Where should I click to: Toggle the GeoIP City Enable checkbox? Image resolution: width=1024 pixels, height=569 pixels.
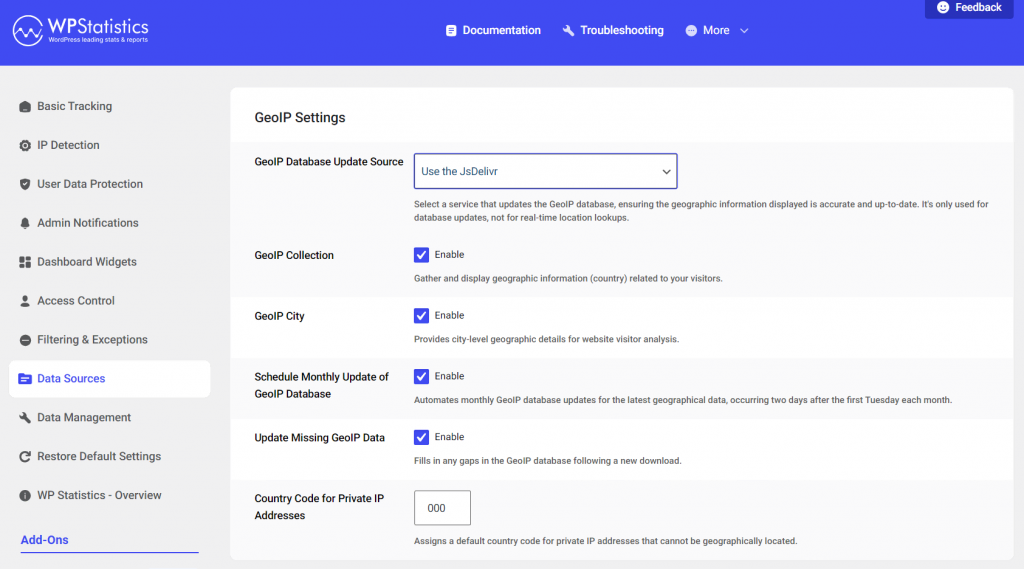point(421,316)
